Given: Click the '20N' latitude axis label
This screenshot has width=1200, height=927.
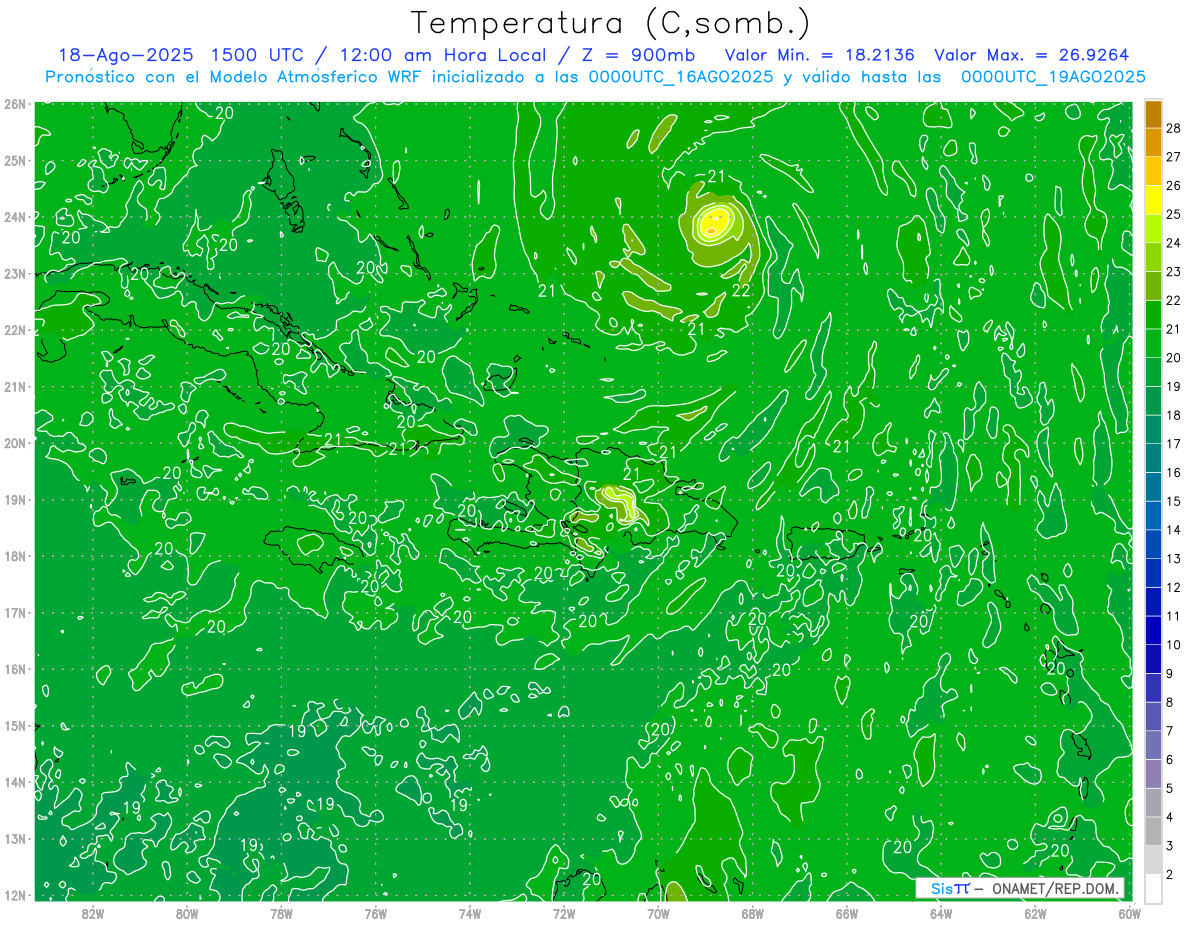Looking at the screenshot, I should [15, 443].
